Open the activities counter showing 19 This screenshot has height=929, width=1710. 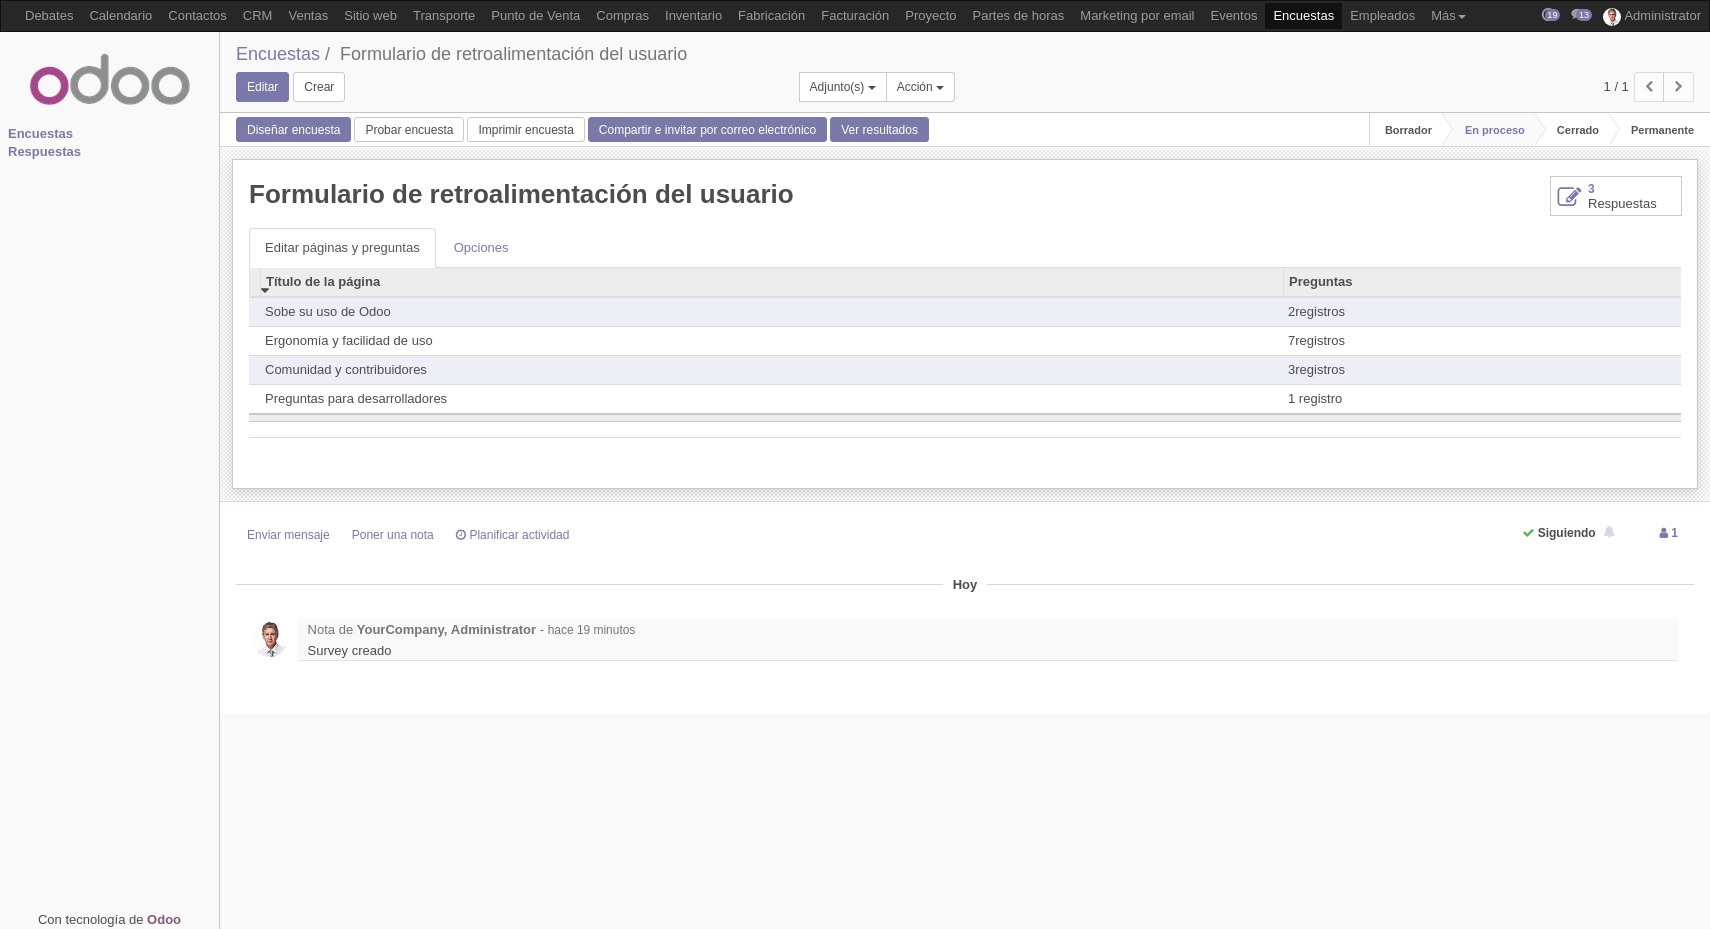1551,15
